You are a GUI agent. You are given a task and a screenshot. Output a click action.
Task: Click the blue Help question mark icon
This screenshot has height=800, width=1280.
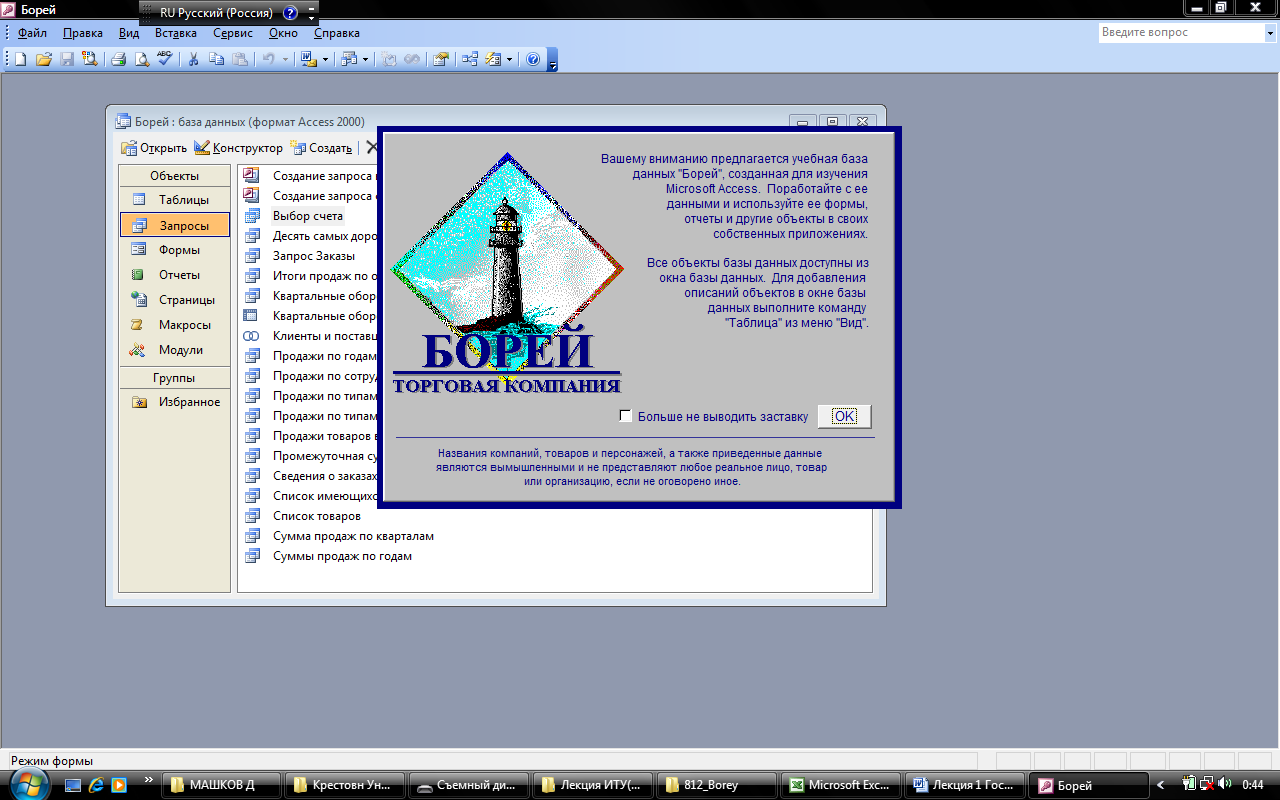[x=533, y=59]
